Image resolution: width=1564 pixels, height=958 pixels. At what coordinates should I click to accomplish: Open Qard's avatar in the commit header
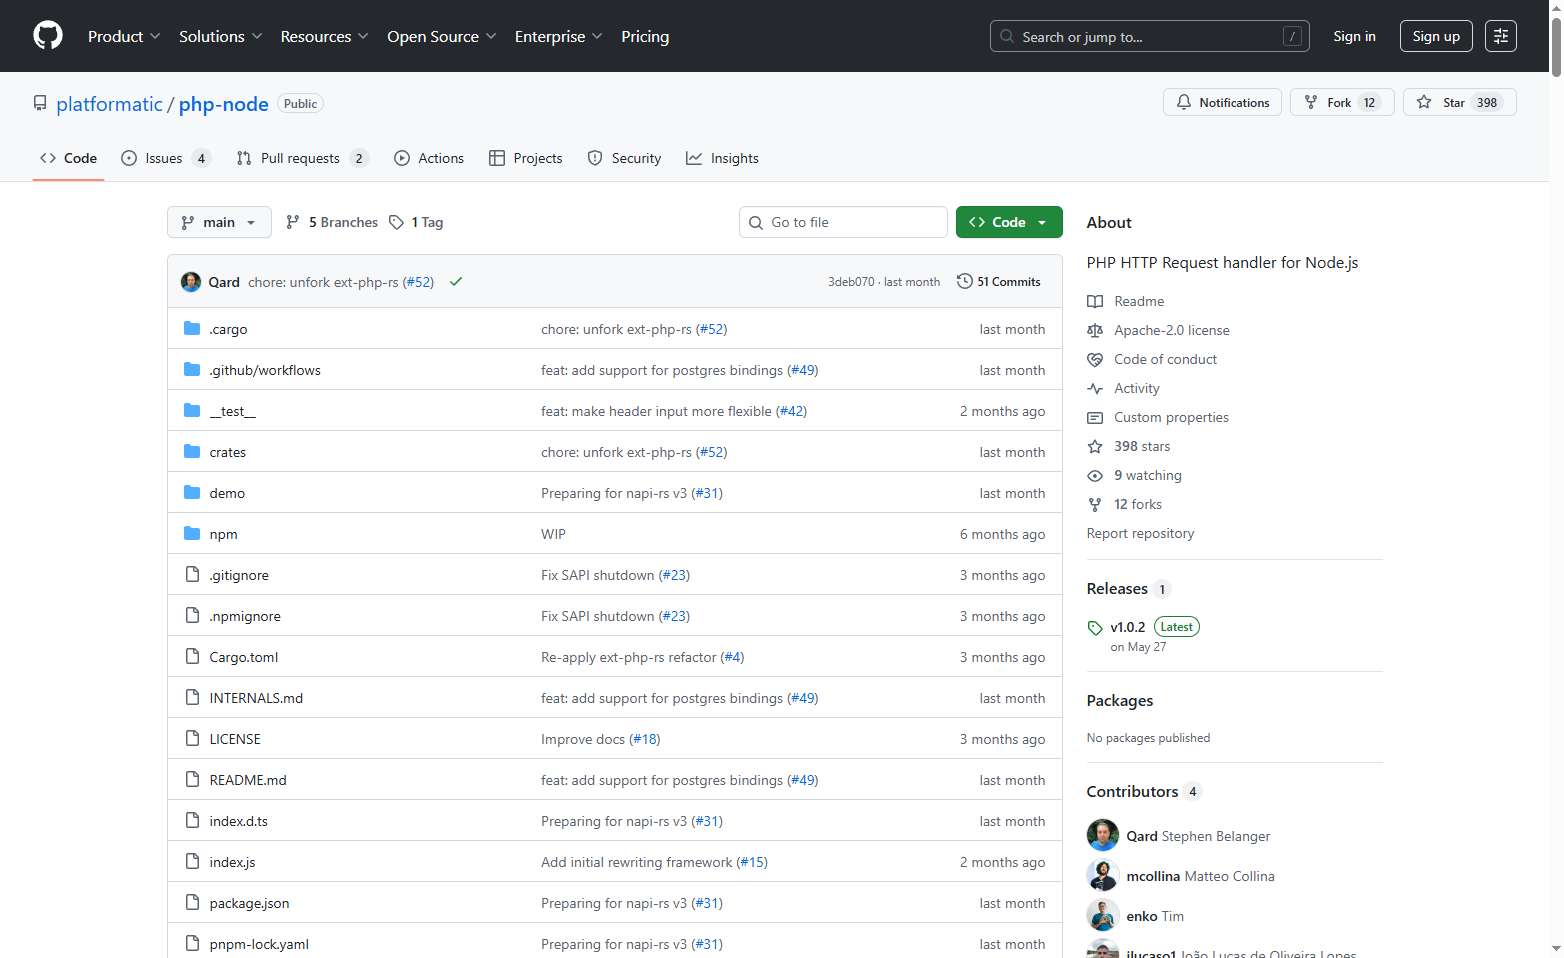pyautogui.click(x=191, y=282)
